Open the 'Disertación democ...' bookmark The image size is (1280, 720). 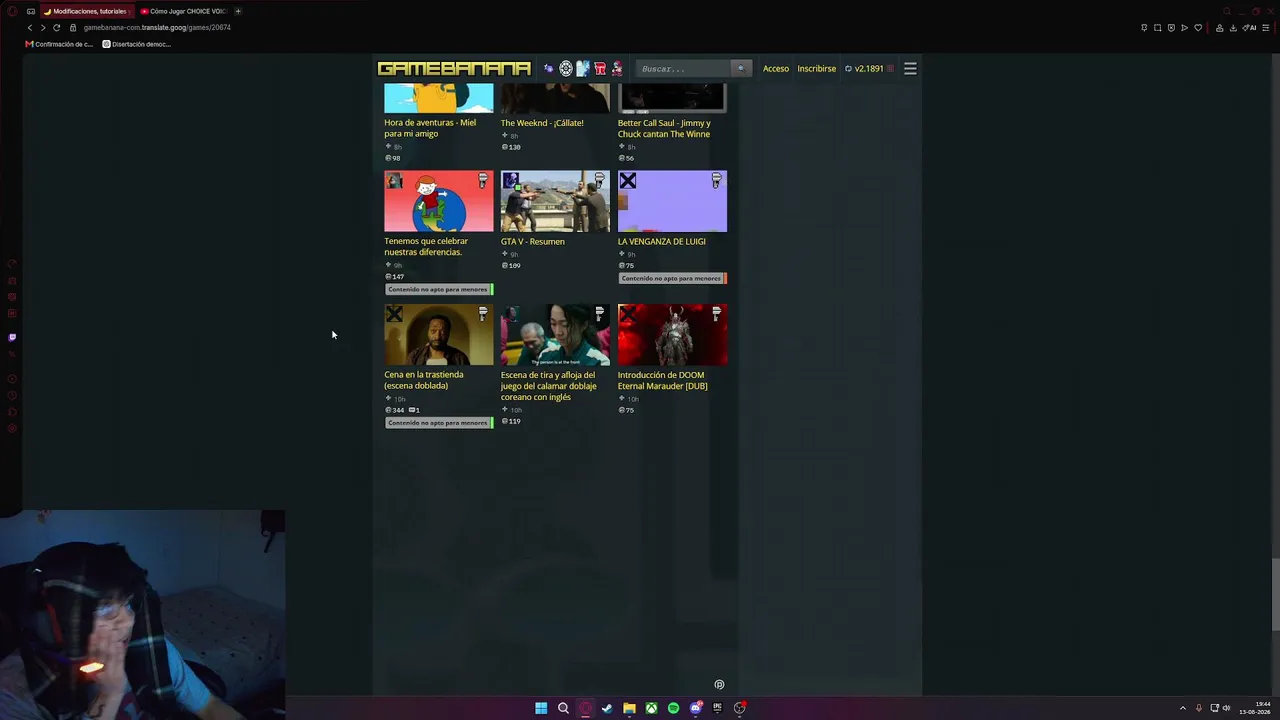[137, 44]
